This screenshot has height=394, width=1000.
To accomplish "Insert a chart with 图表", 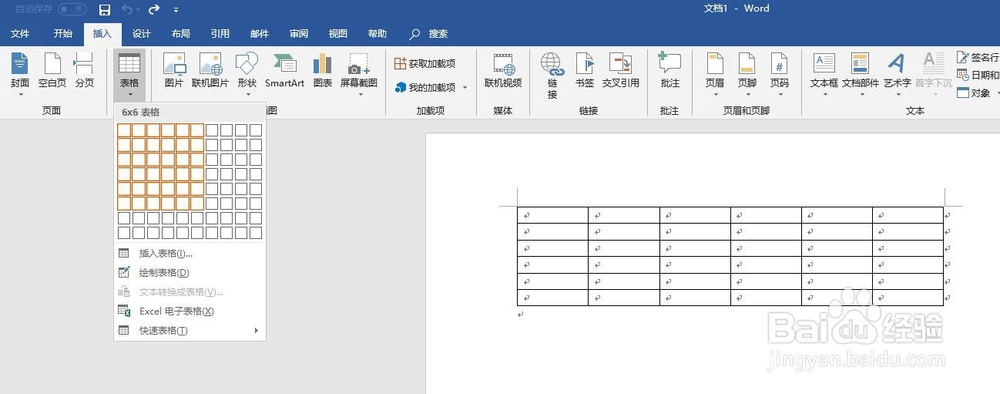I will coord(323,70).
